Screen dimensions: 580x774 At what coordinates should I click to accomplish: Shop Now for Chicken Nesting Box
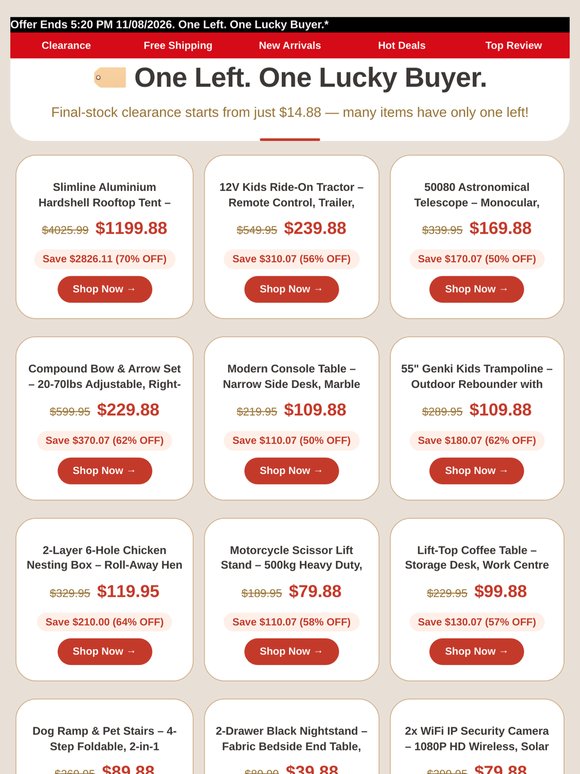pos(105,652)
